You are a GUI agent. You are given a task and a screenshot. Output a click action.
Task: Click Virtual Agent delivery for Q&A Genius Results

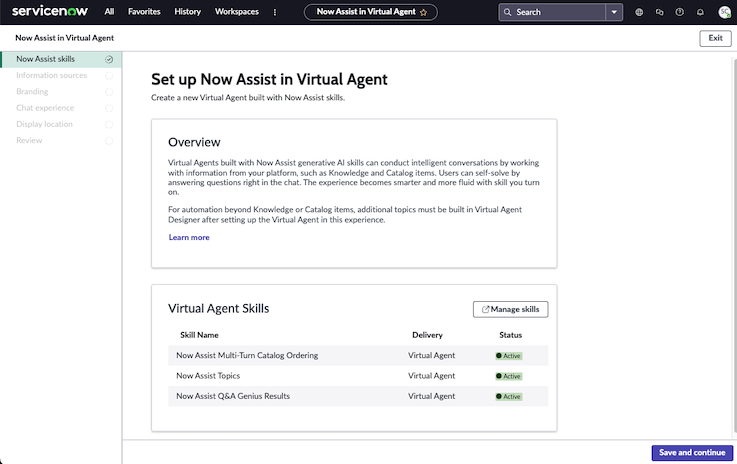(431, 396)
